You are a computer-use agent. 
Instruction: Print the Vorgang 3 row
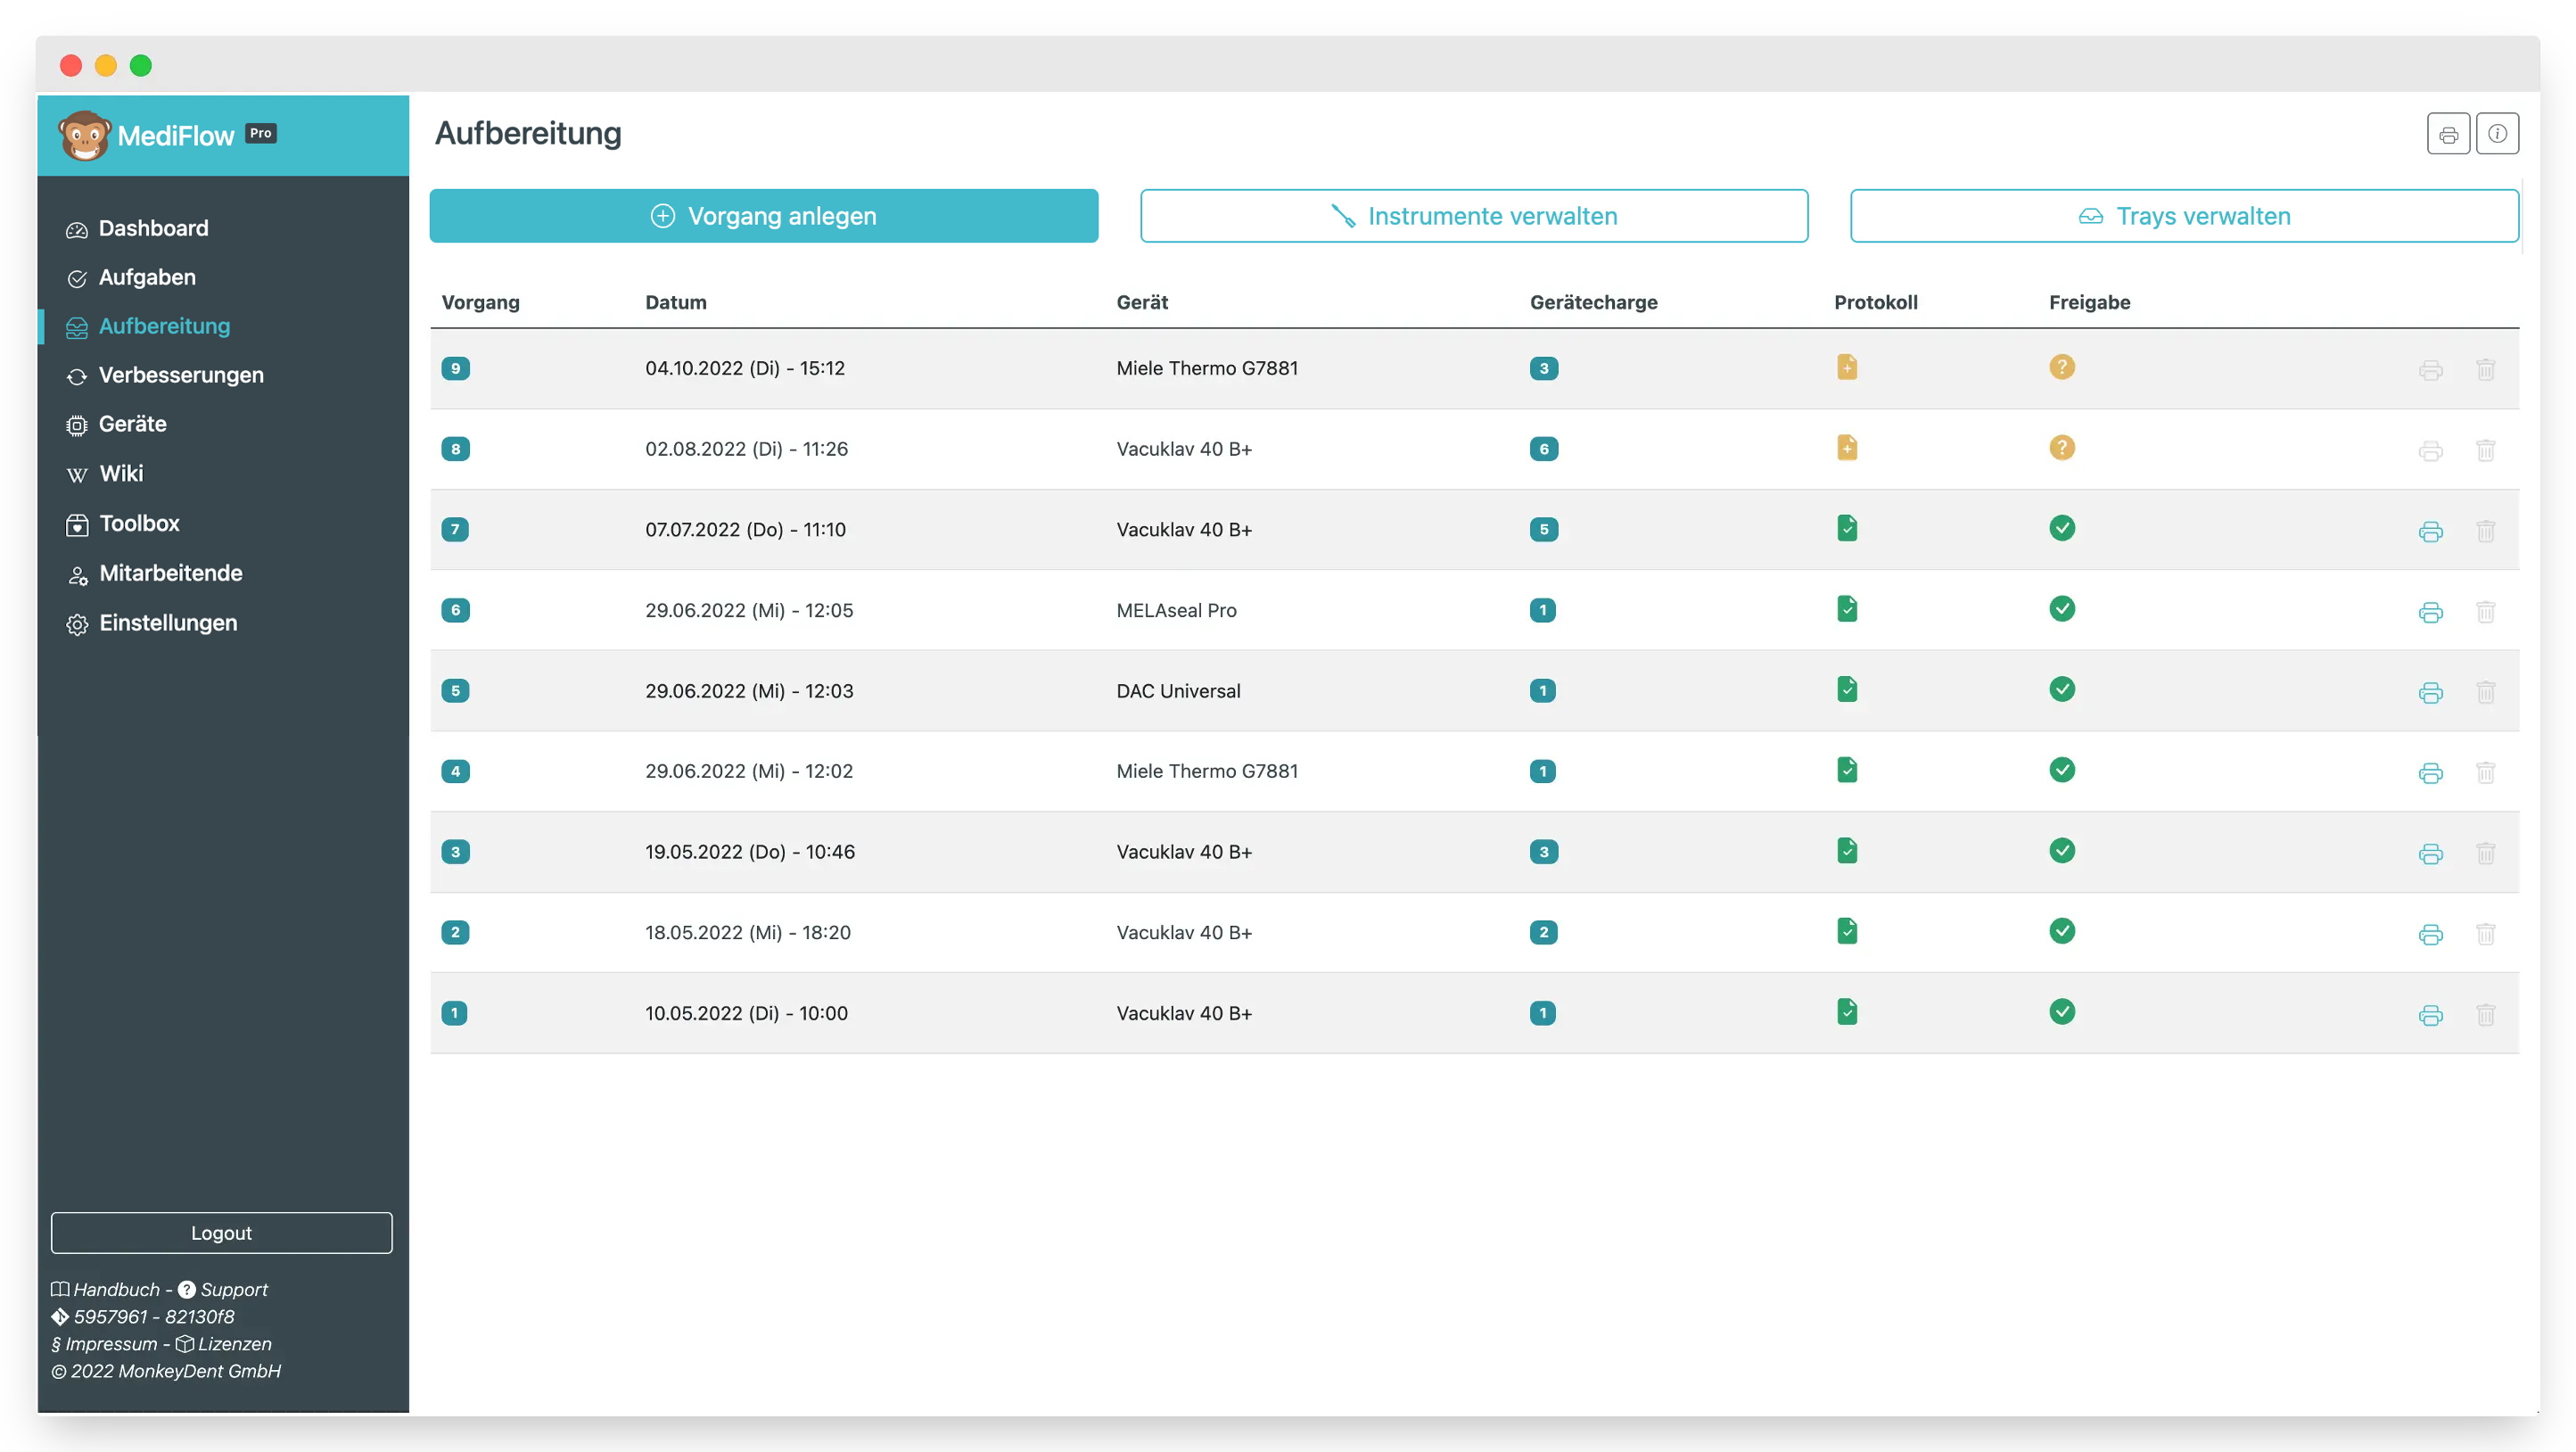(x=2431, y=854)
